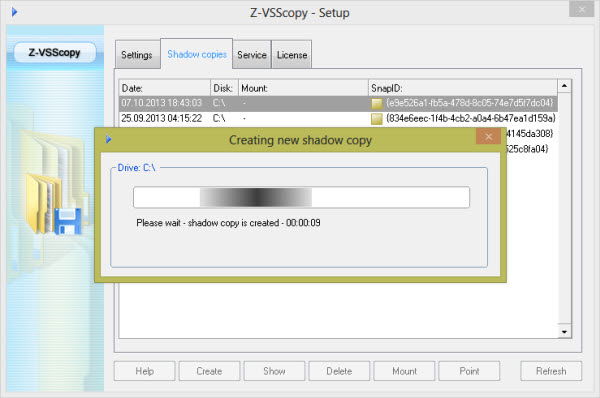This screenshot has width=600, height=398.
Task: Close the Creating new shadow copy dialog
Action: pyautogui.click(x=488, y=137)
